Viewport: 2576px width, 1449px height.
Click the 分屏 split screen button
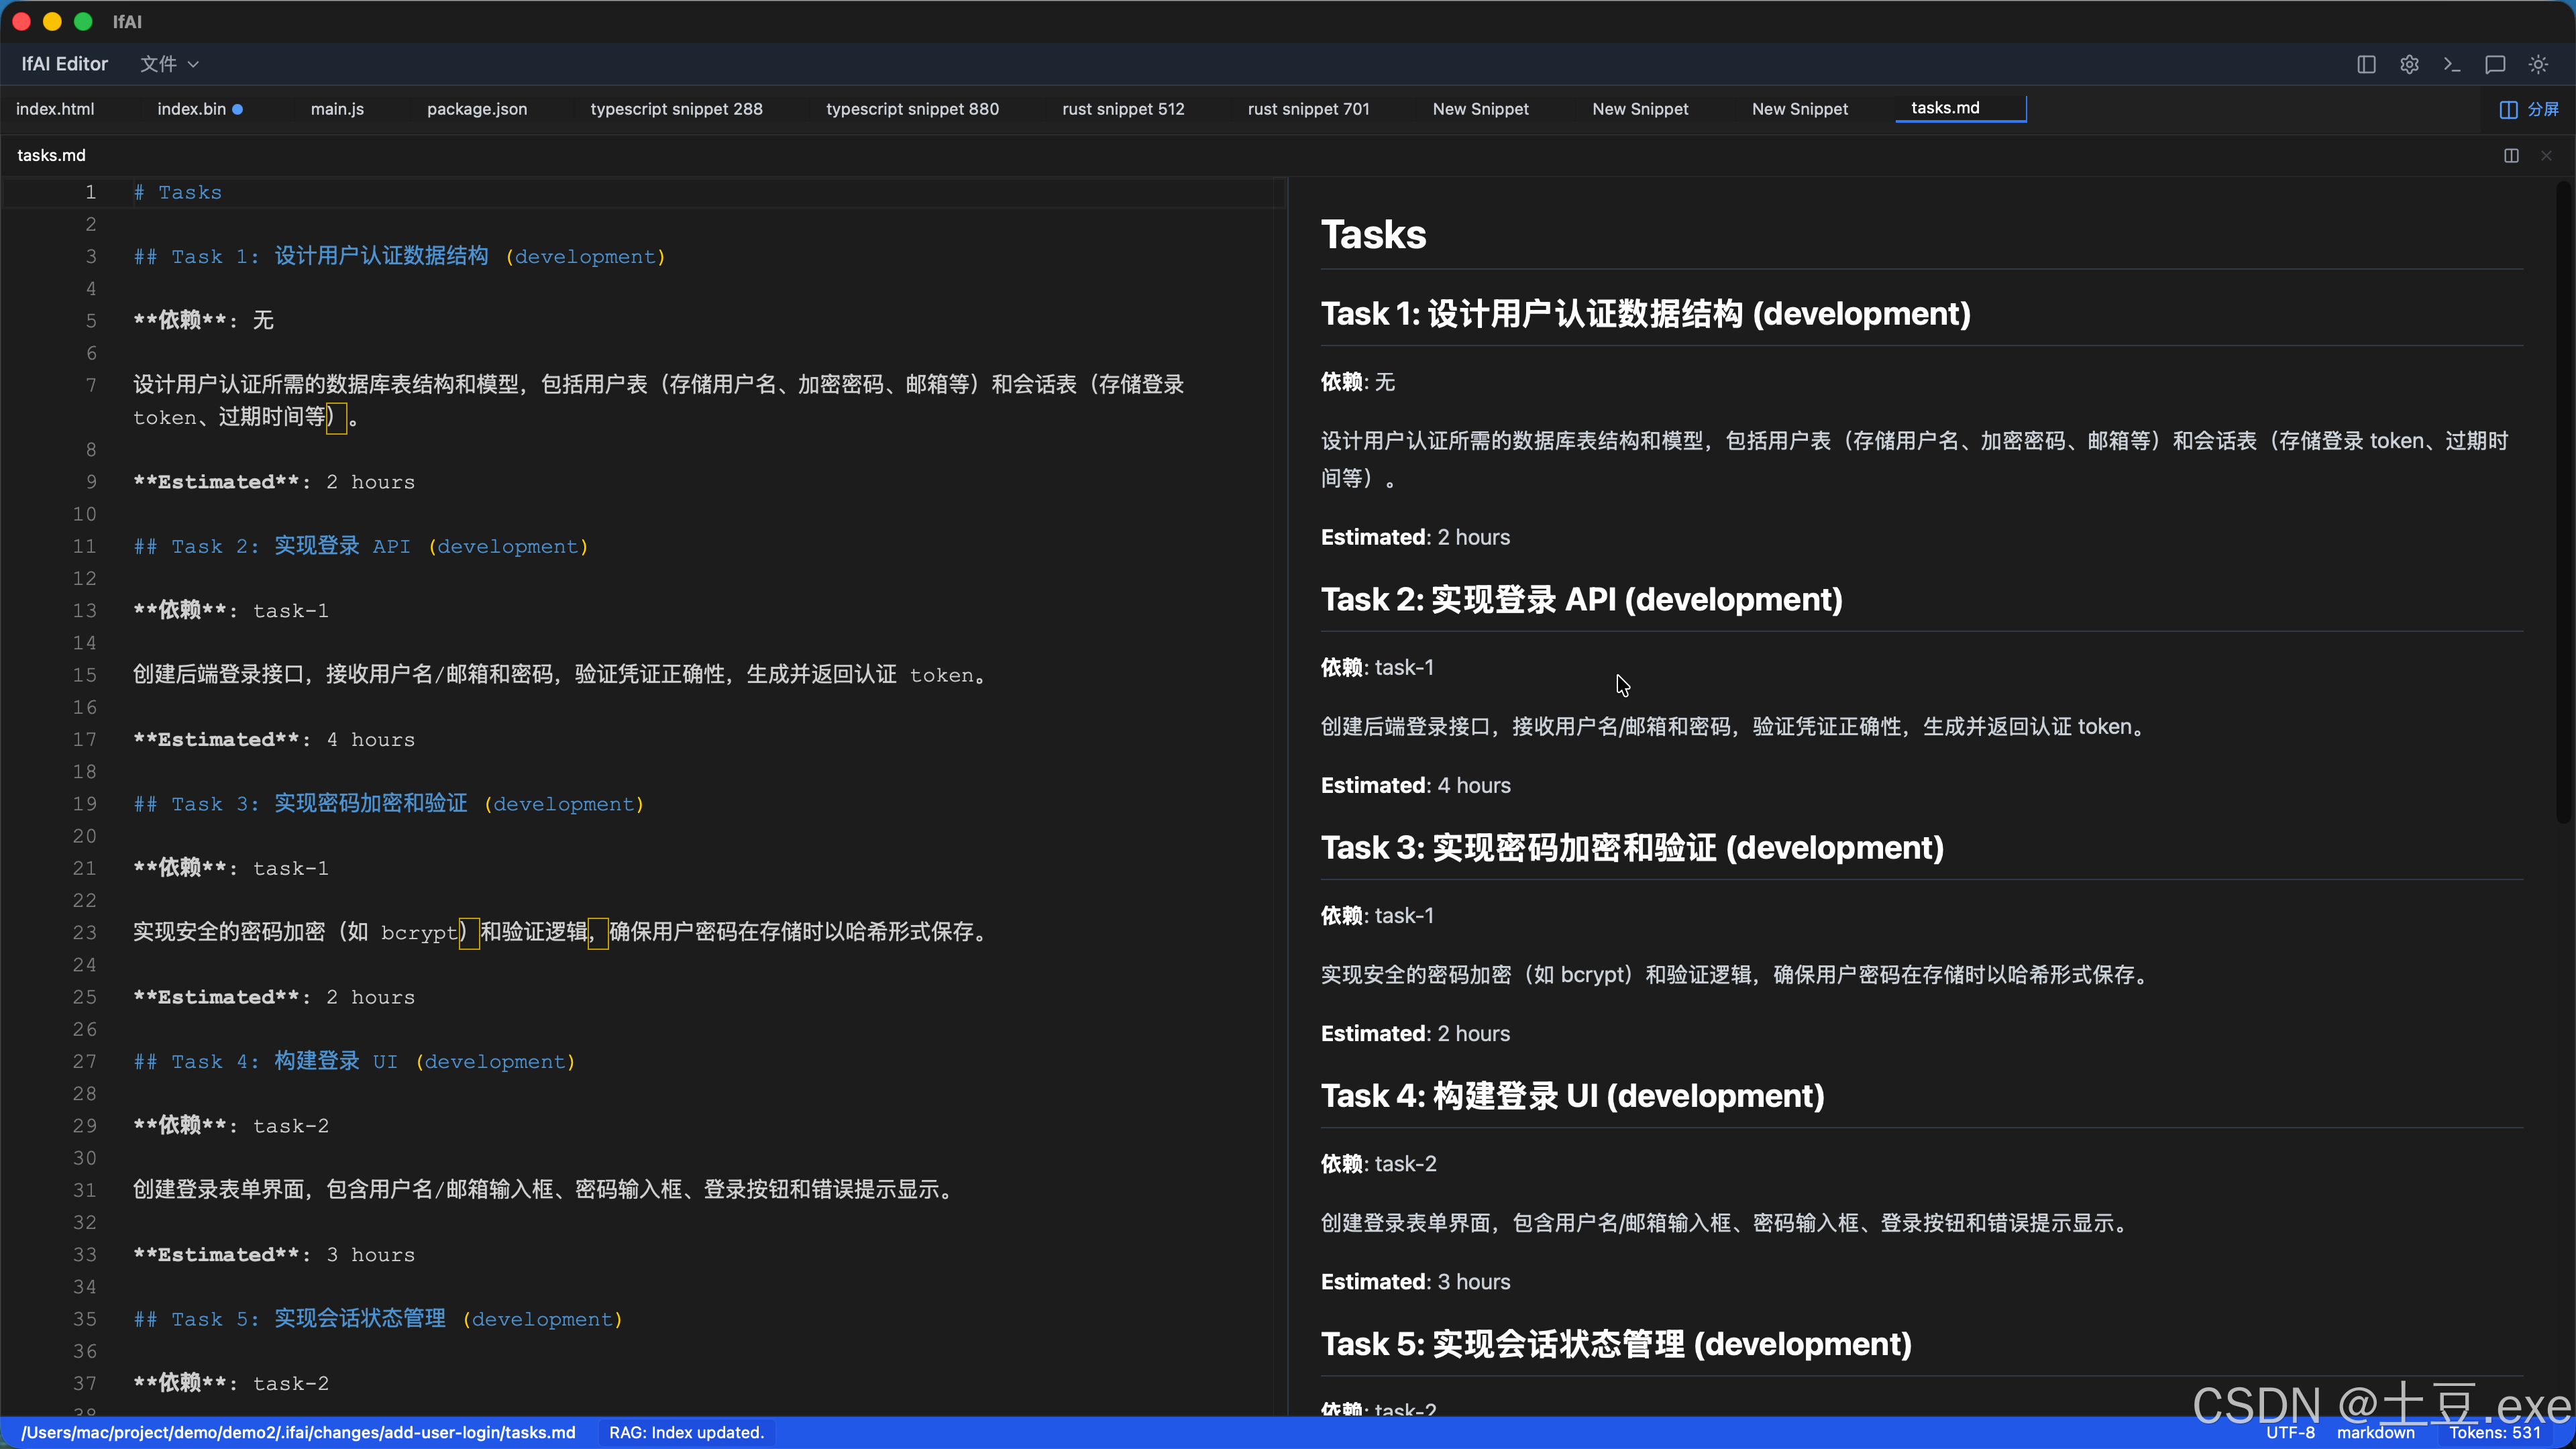coord(2529,109)
